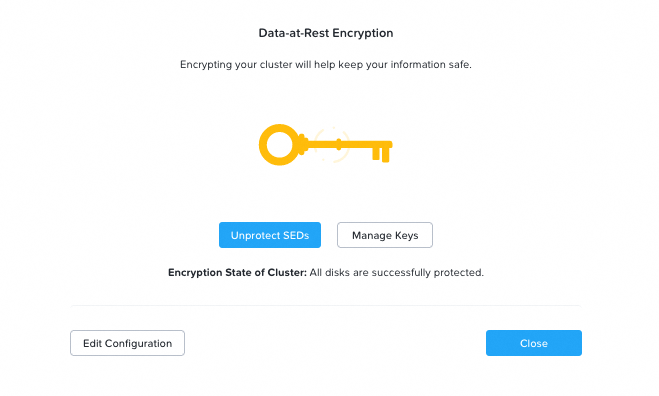This screenshot has height=396, width=659.
Task: Dismiss the dialog with the blue Close button
Action: point(534,343)
